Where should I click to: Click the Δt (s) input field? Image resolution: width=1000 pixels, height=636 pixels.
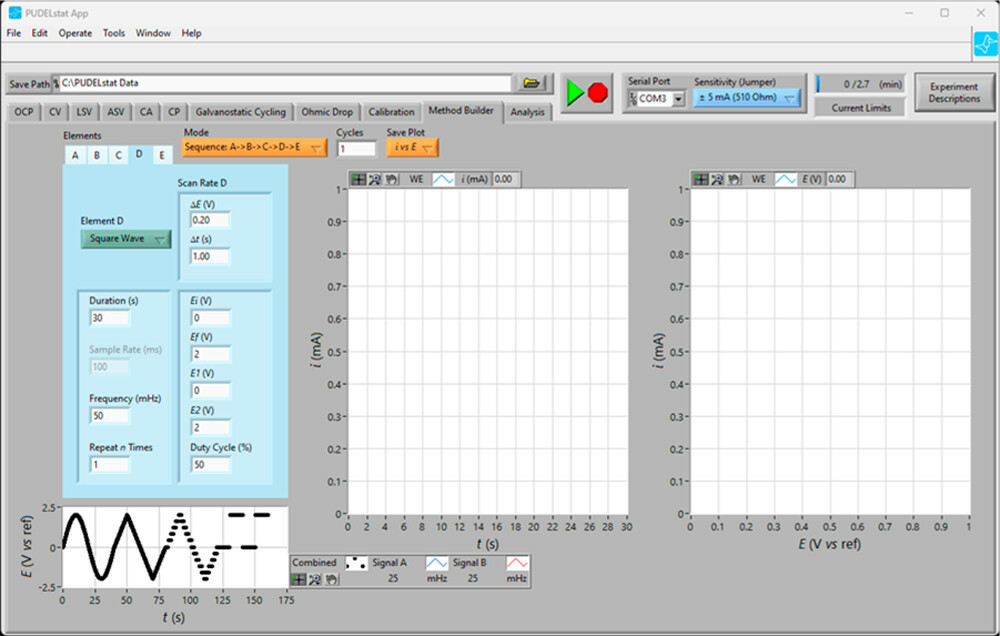point(210,256)
